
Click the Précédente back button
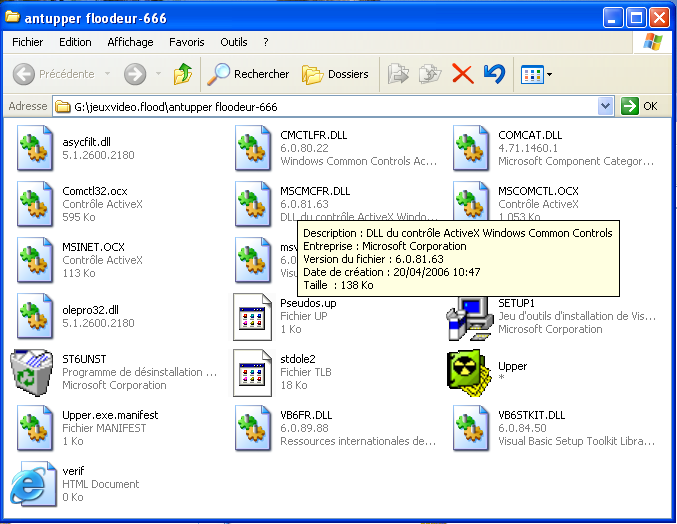coord(55,74)
